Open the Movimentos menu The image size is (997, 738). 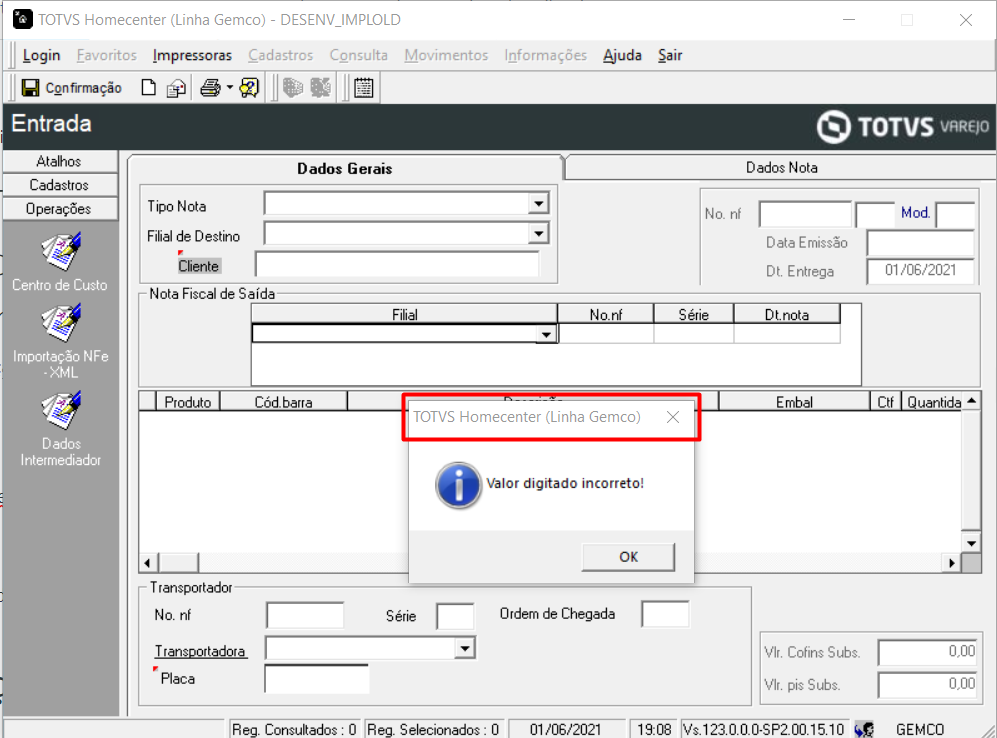click(x=446, y=55)
